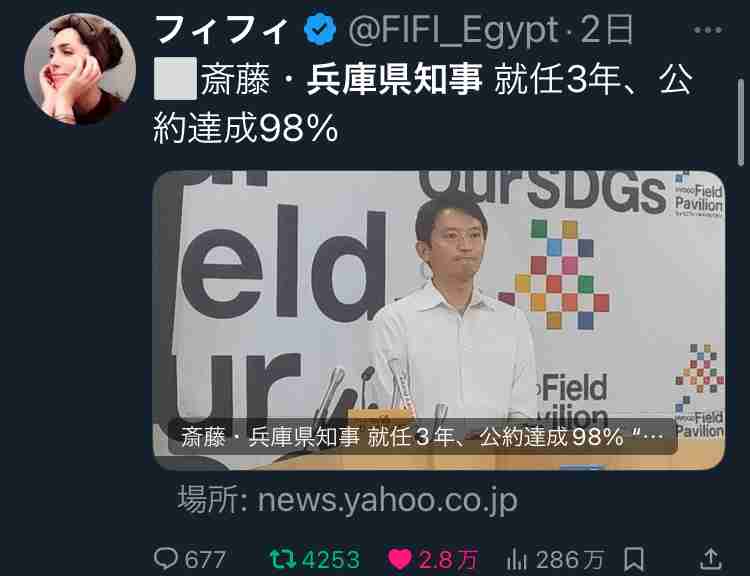Tap the share upload icon
Image resolution: width=750 pixels, height=576 pixels.
710,559
